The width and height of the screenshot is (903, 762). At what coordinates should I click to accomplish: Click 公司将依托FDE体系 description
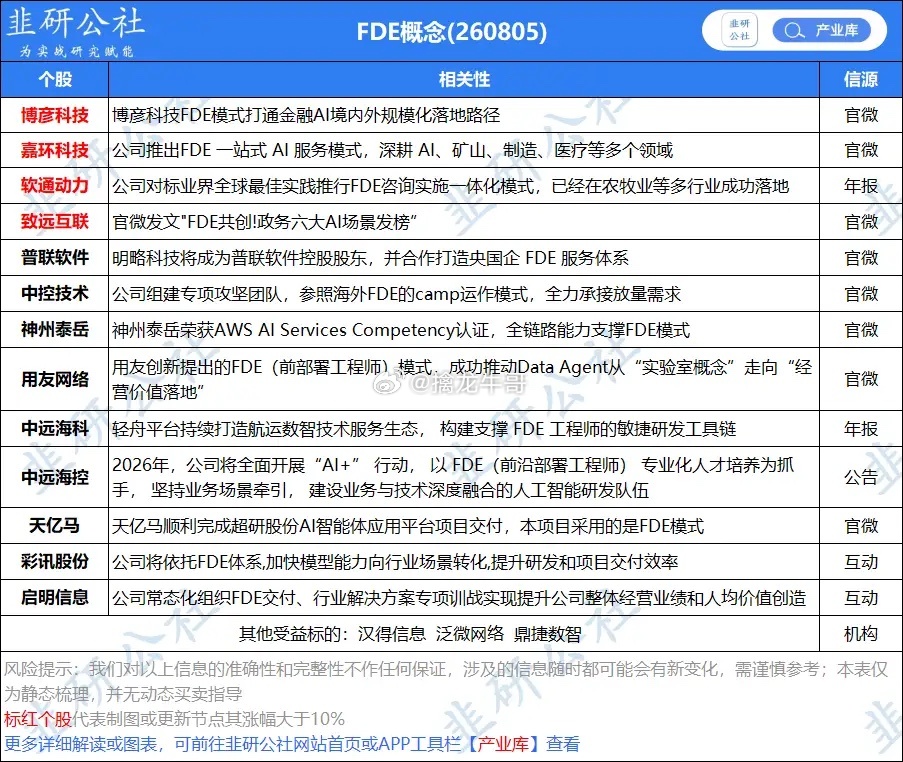point(395,562)
